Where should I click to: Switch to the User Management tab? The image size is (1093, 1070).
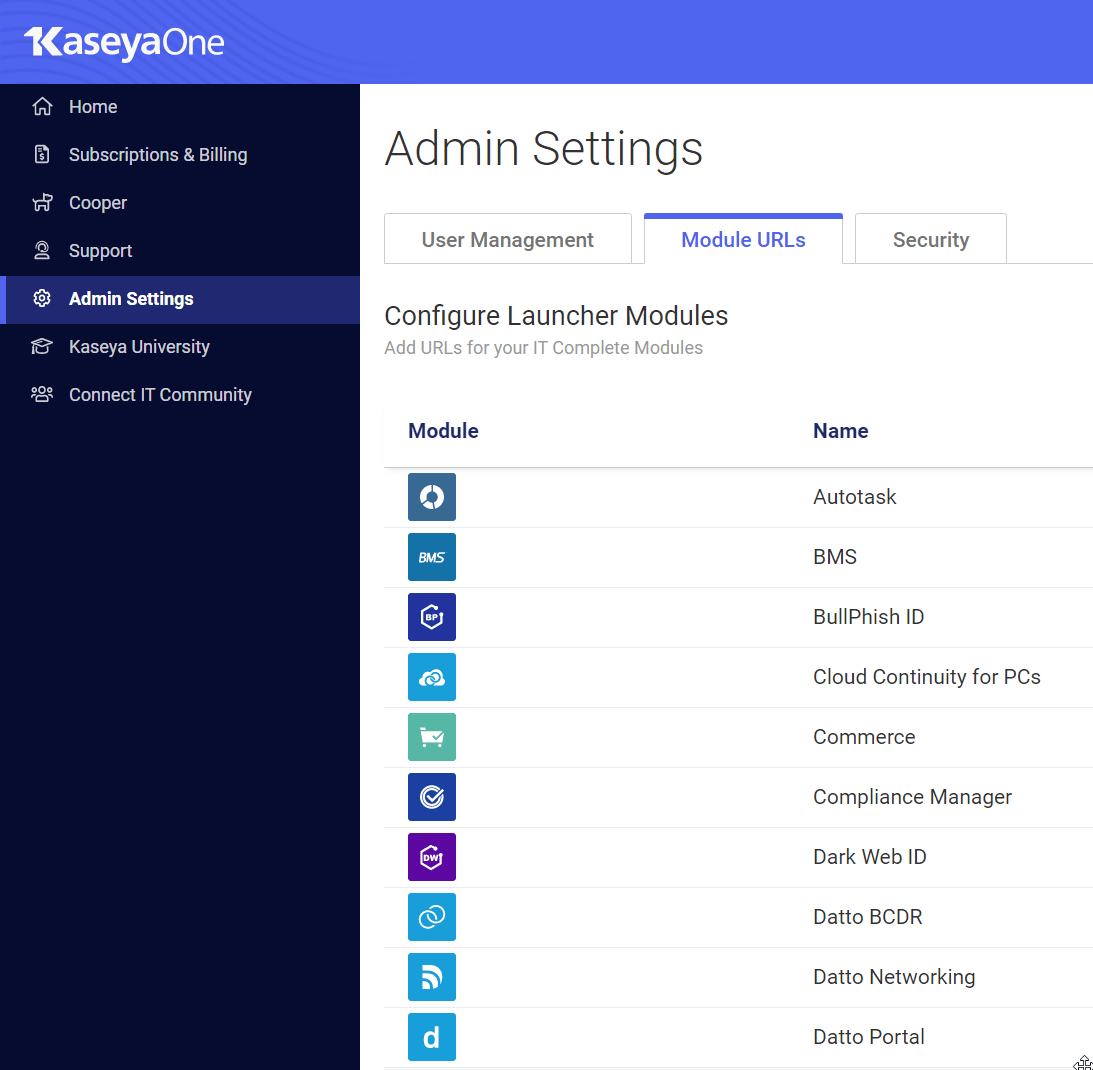click(x=507, y=239)
